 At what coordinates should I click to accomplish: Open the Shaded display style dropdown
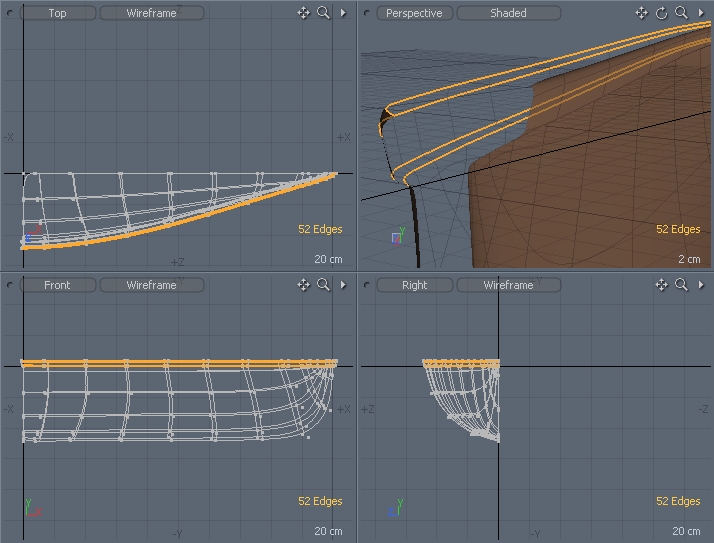(x=508, y=13)
